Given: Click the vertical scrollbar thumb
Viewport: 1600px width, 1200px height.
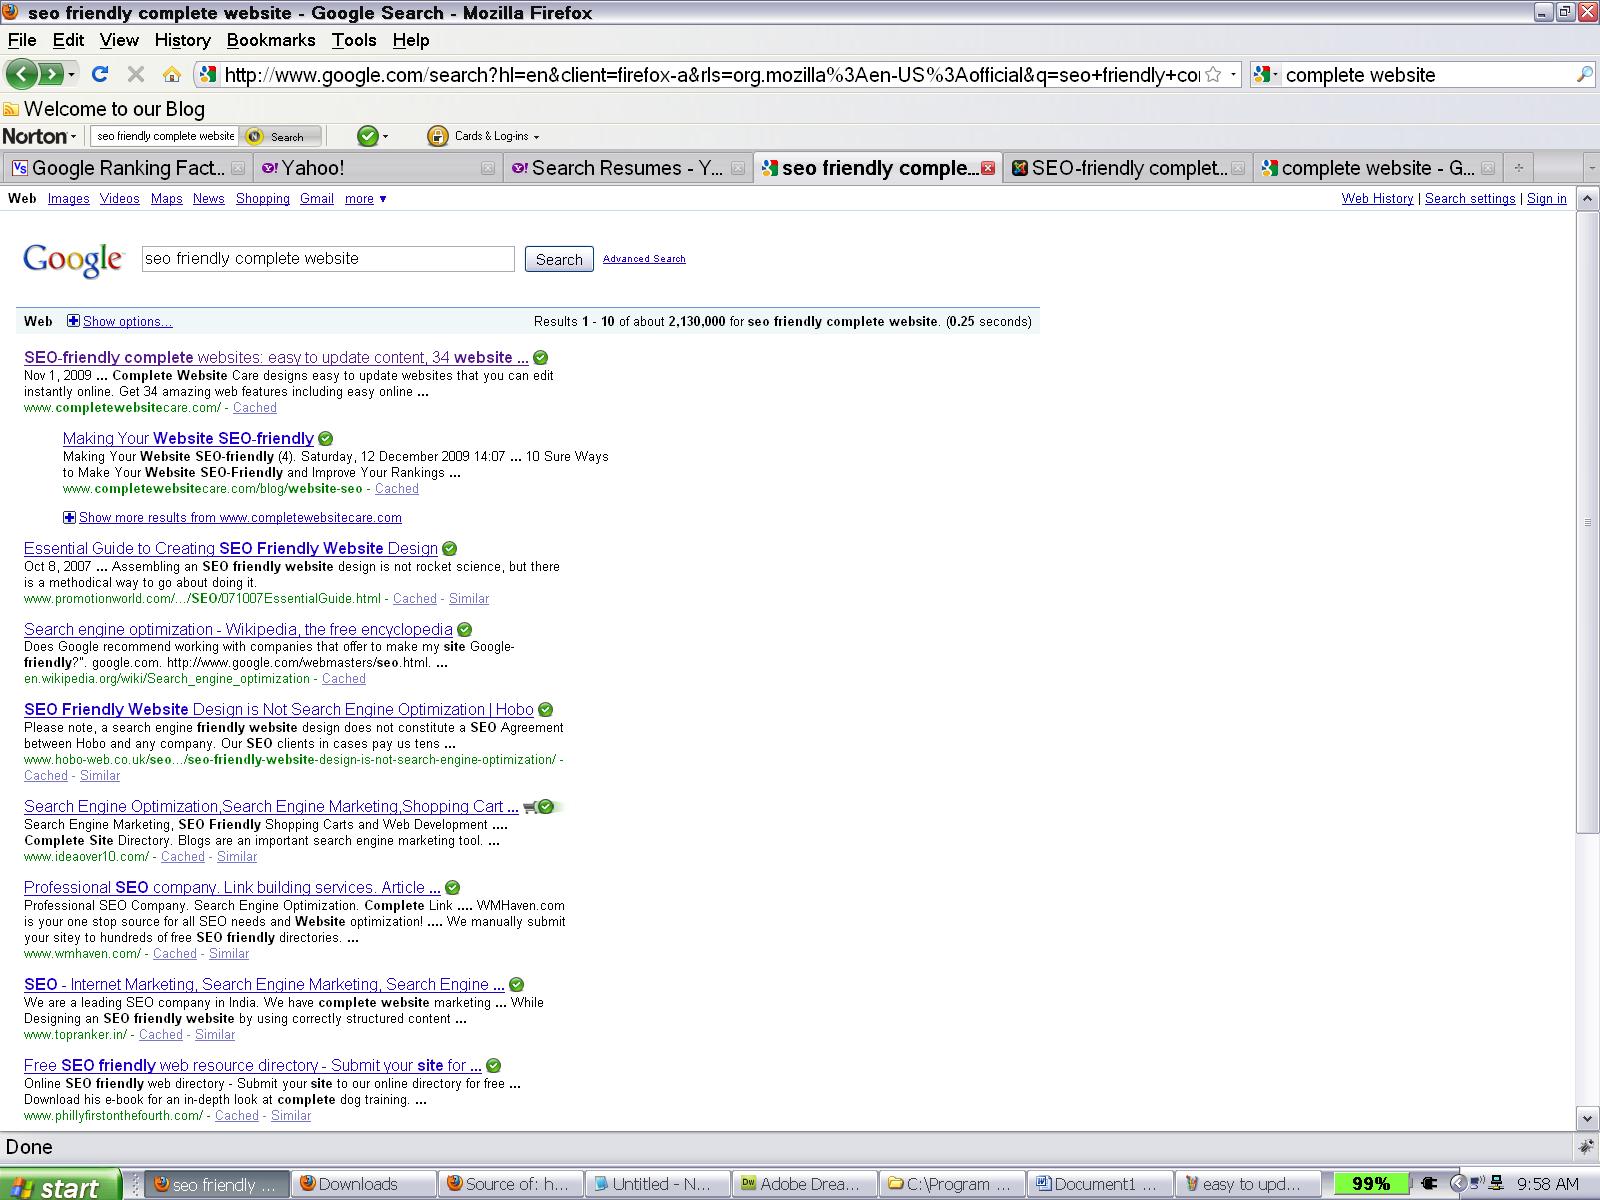Looking at the screenshot, I should pos(1587,521).
